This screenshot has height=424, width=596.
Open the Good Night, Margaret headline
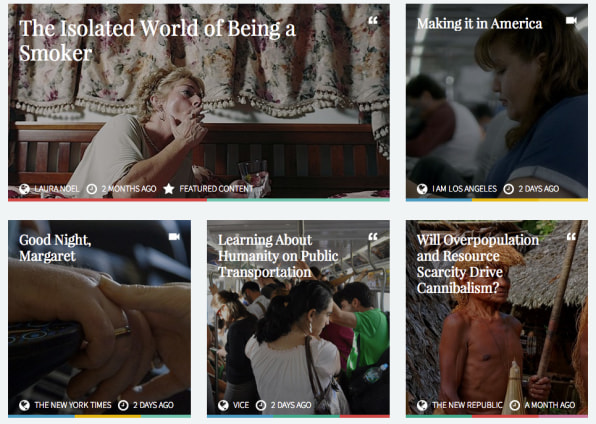55,248
